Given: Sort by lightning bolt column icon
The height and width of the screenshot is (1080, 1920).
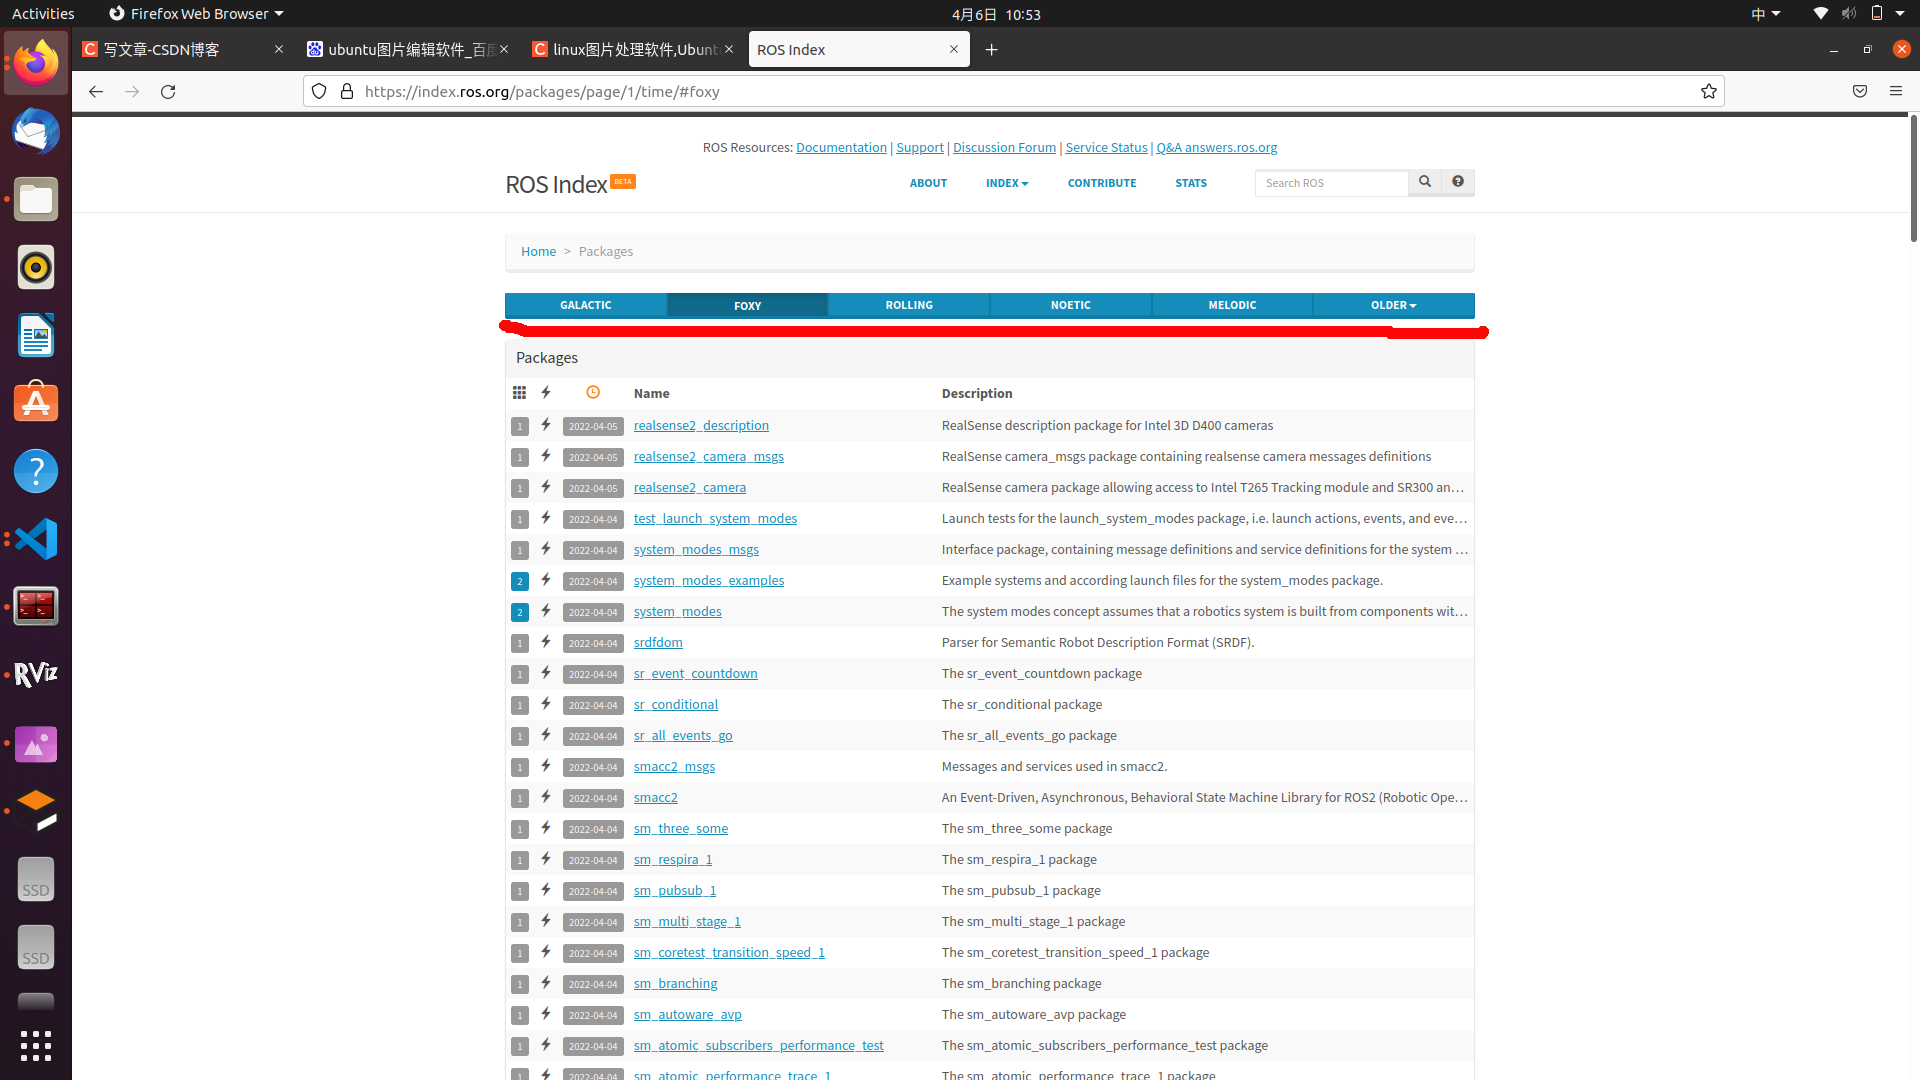Looking at the screenshot, I should (x=546, y=393).
